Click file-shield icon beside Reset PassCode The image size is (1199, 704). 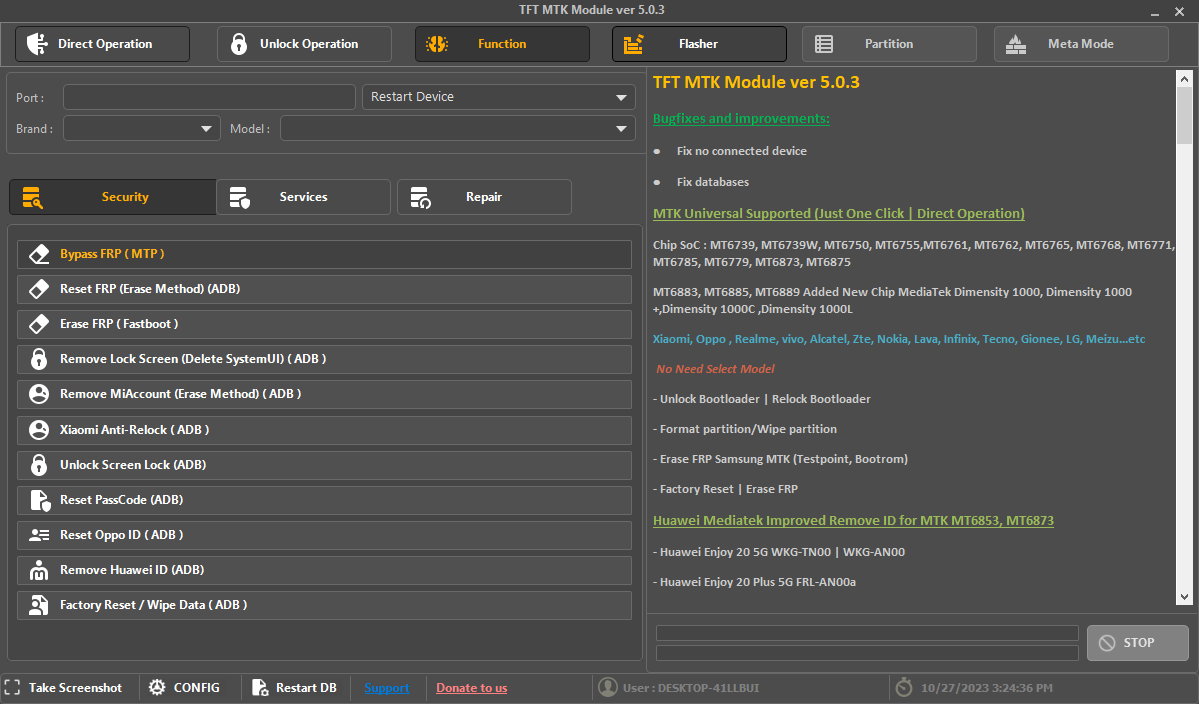tap(40, 500)
